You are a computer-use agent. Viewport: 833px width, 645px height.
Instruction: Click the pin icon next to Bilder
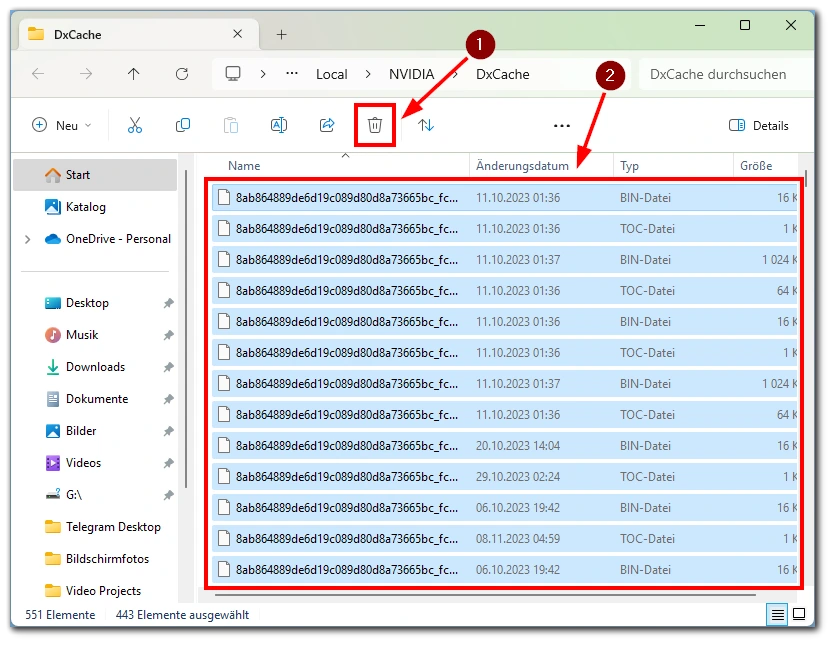coord(168,431)
